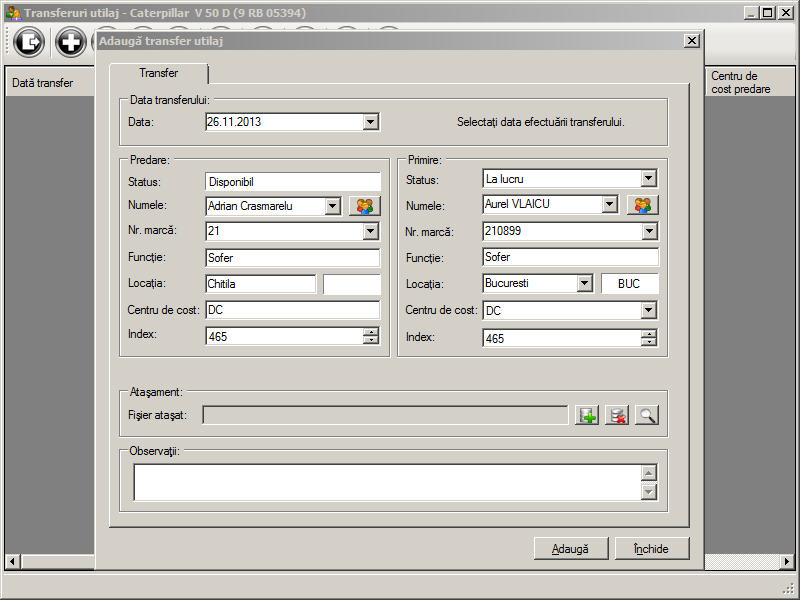Expand the Predare Numele dropdown arrow
Screen dimensions: 800x600
point(333,206)
